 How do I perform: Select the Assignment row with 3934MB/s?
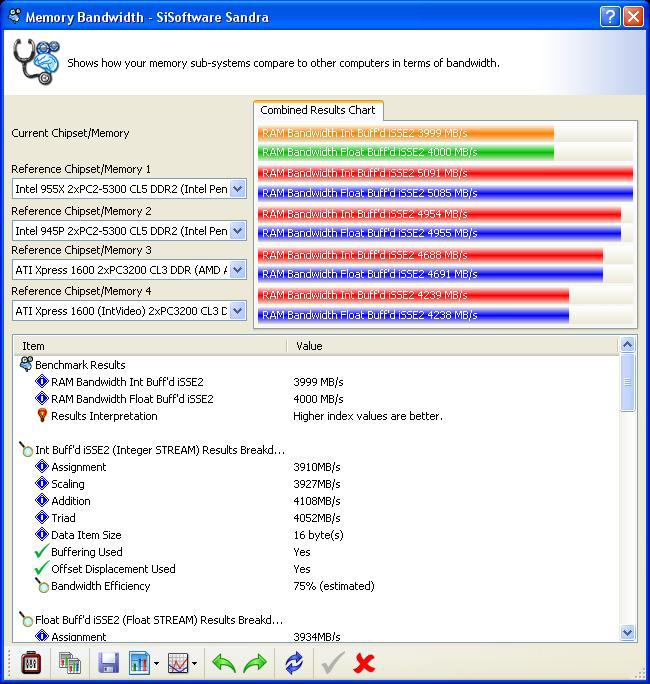(316, 636)
